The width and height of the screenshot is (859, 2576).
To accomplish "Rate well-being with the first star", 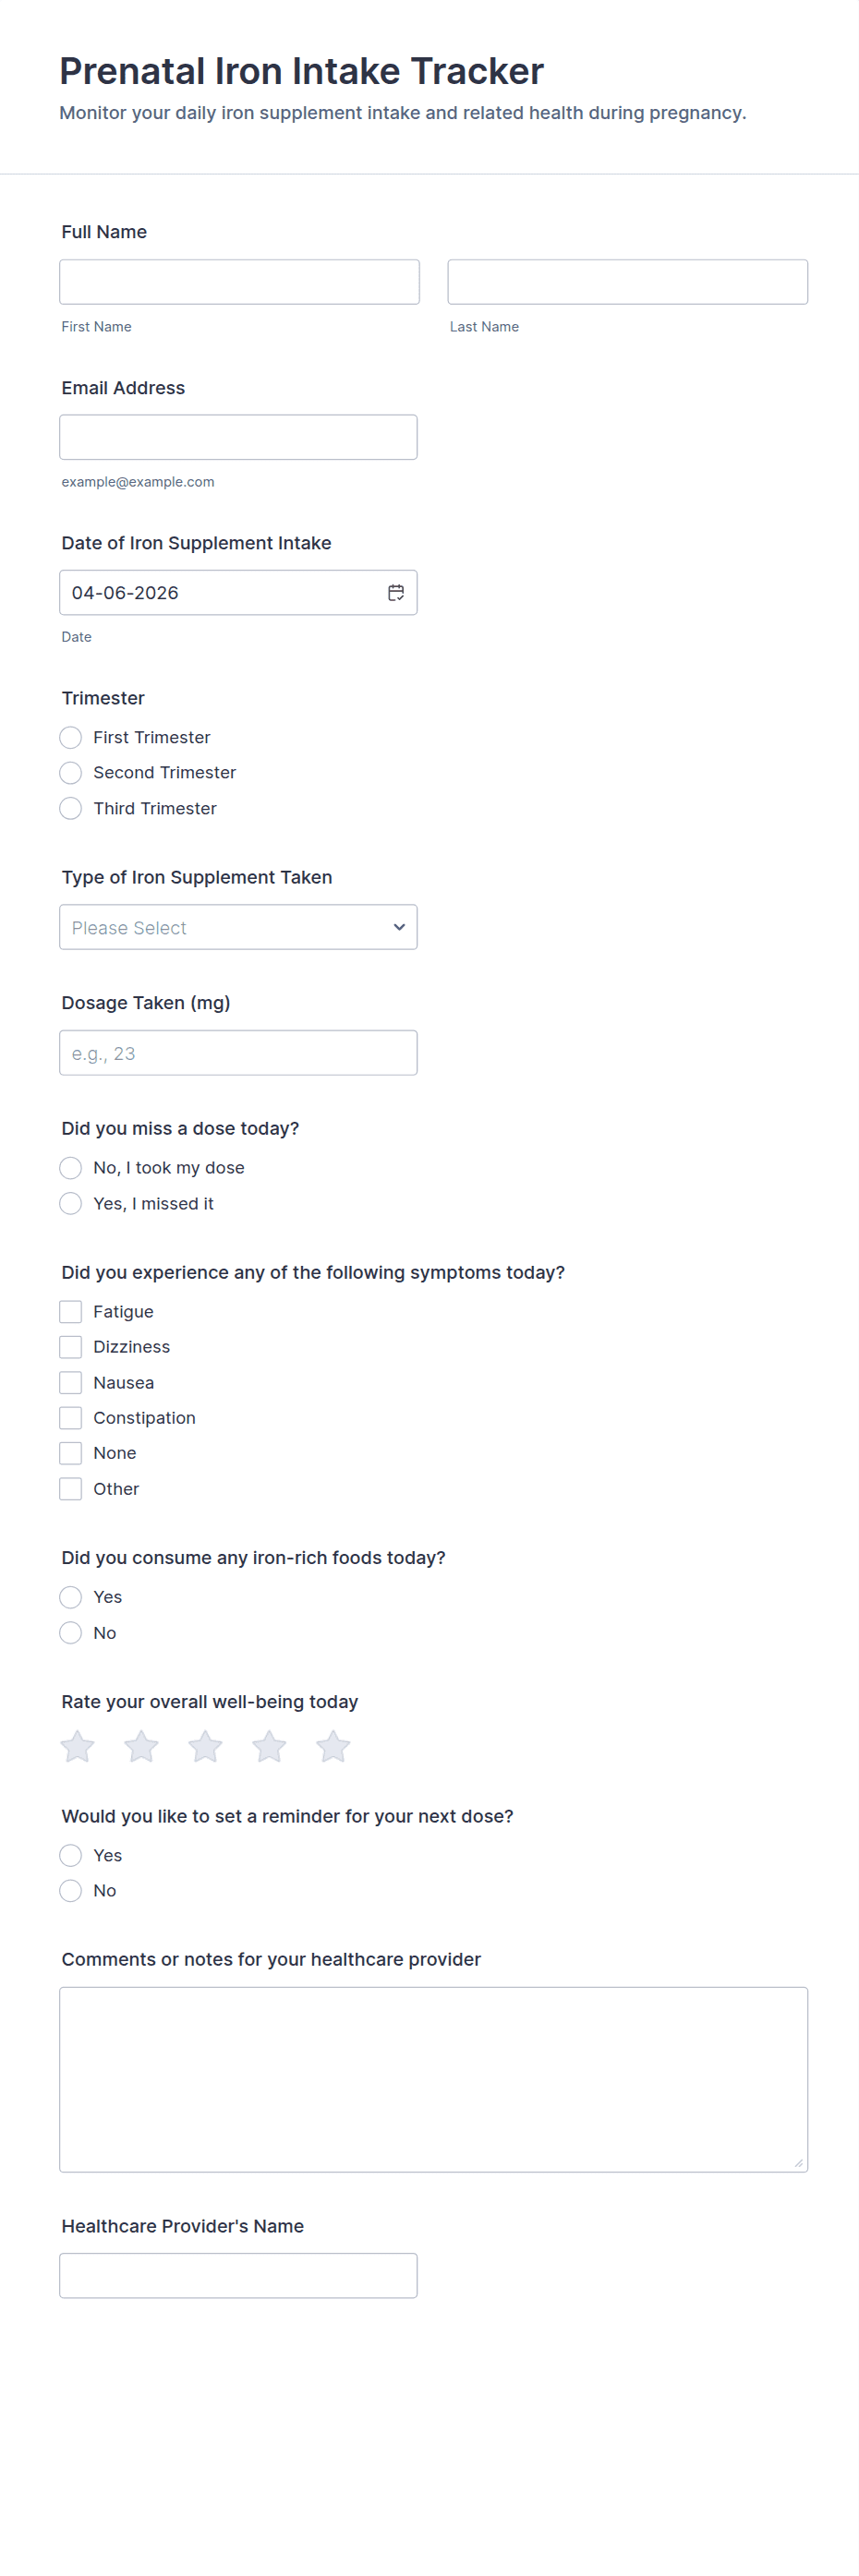I will point(77,1747).
